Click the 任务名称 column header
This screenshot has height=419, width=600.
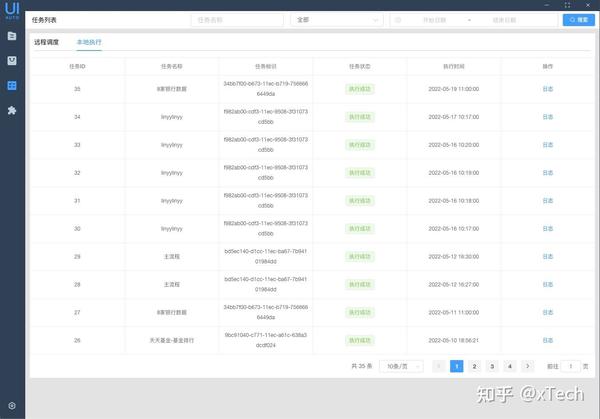point(171,66)
